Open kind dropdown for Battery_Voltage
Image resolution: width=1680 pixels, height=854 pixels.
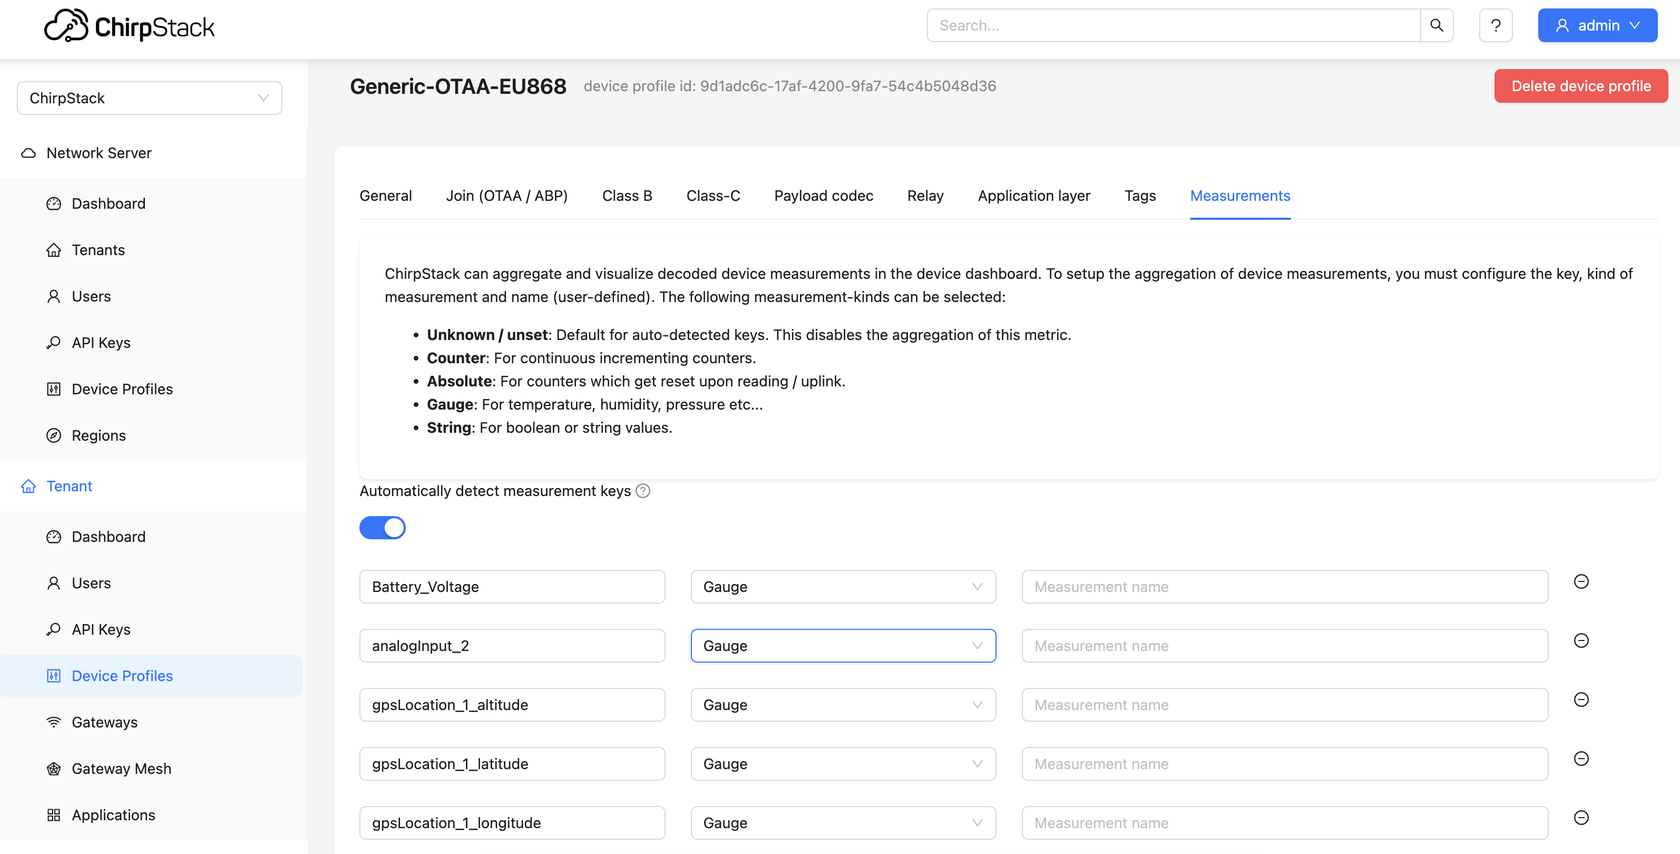[x=843, y=587]
